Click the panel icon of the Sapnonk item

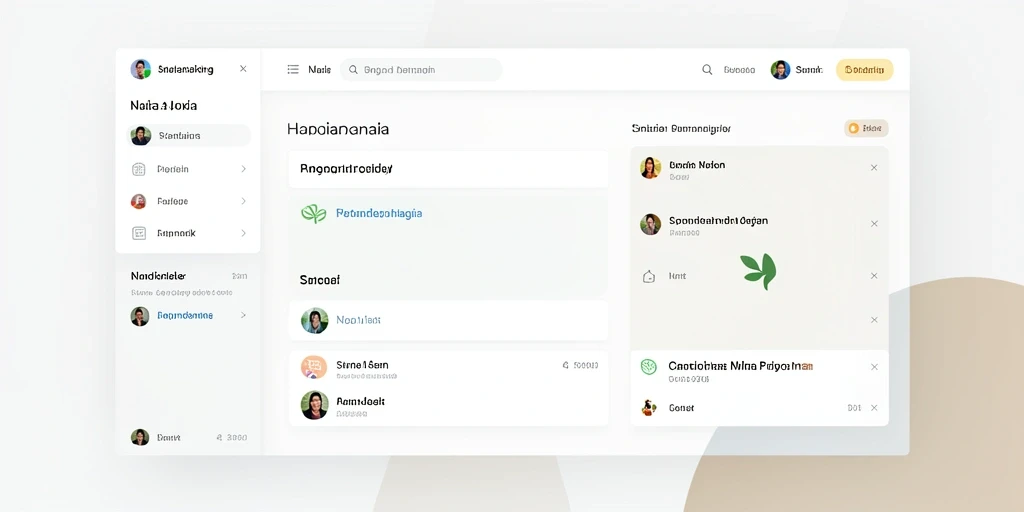point(138,233)
